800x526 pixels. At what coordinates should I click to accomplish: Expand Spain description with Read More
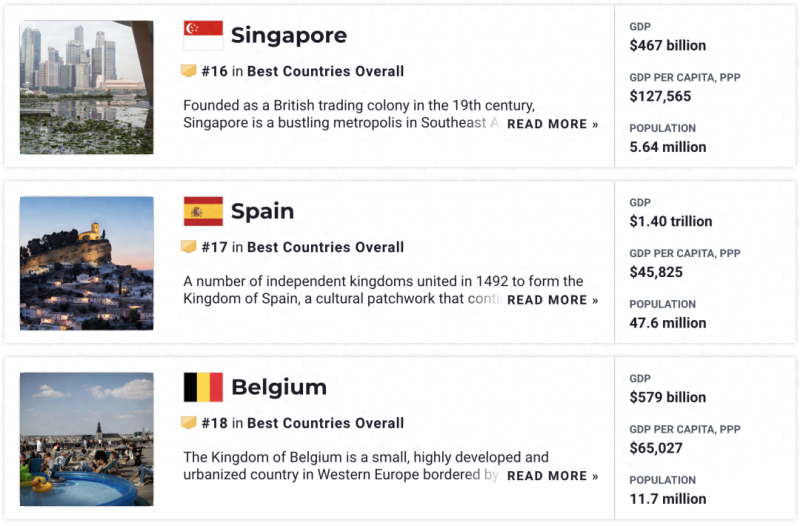coord(552,300)
